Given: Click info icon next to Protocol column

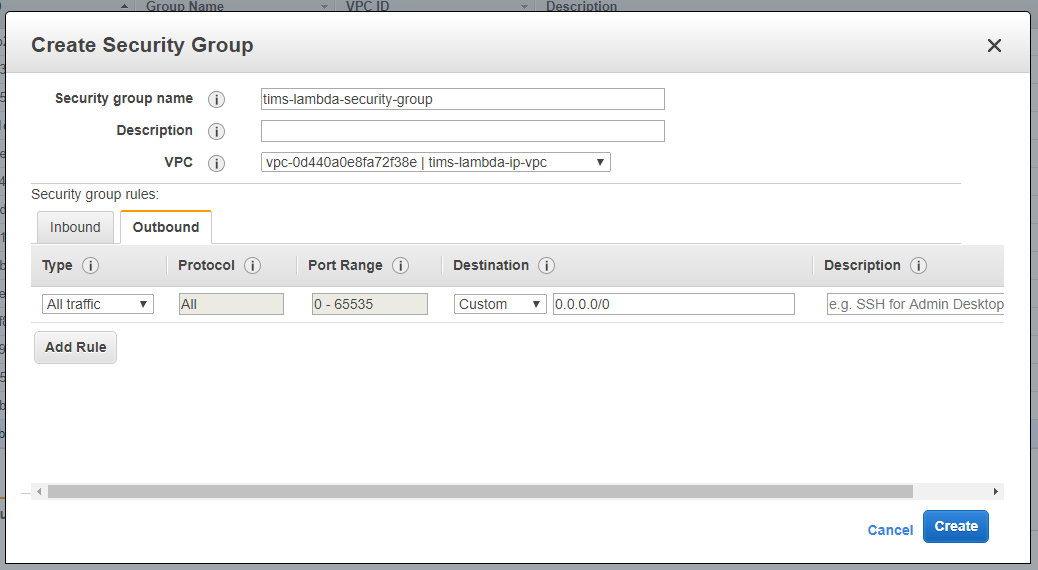Looking at the screenshot, I should tap(252, 265).
